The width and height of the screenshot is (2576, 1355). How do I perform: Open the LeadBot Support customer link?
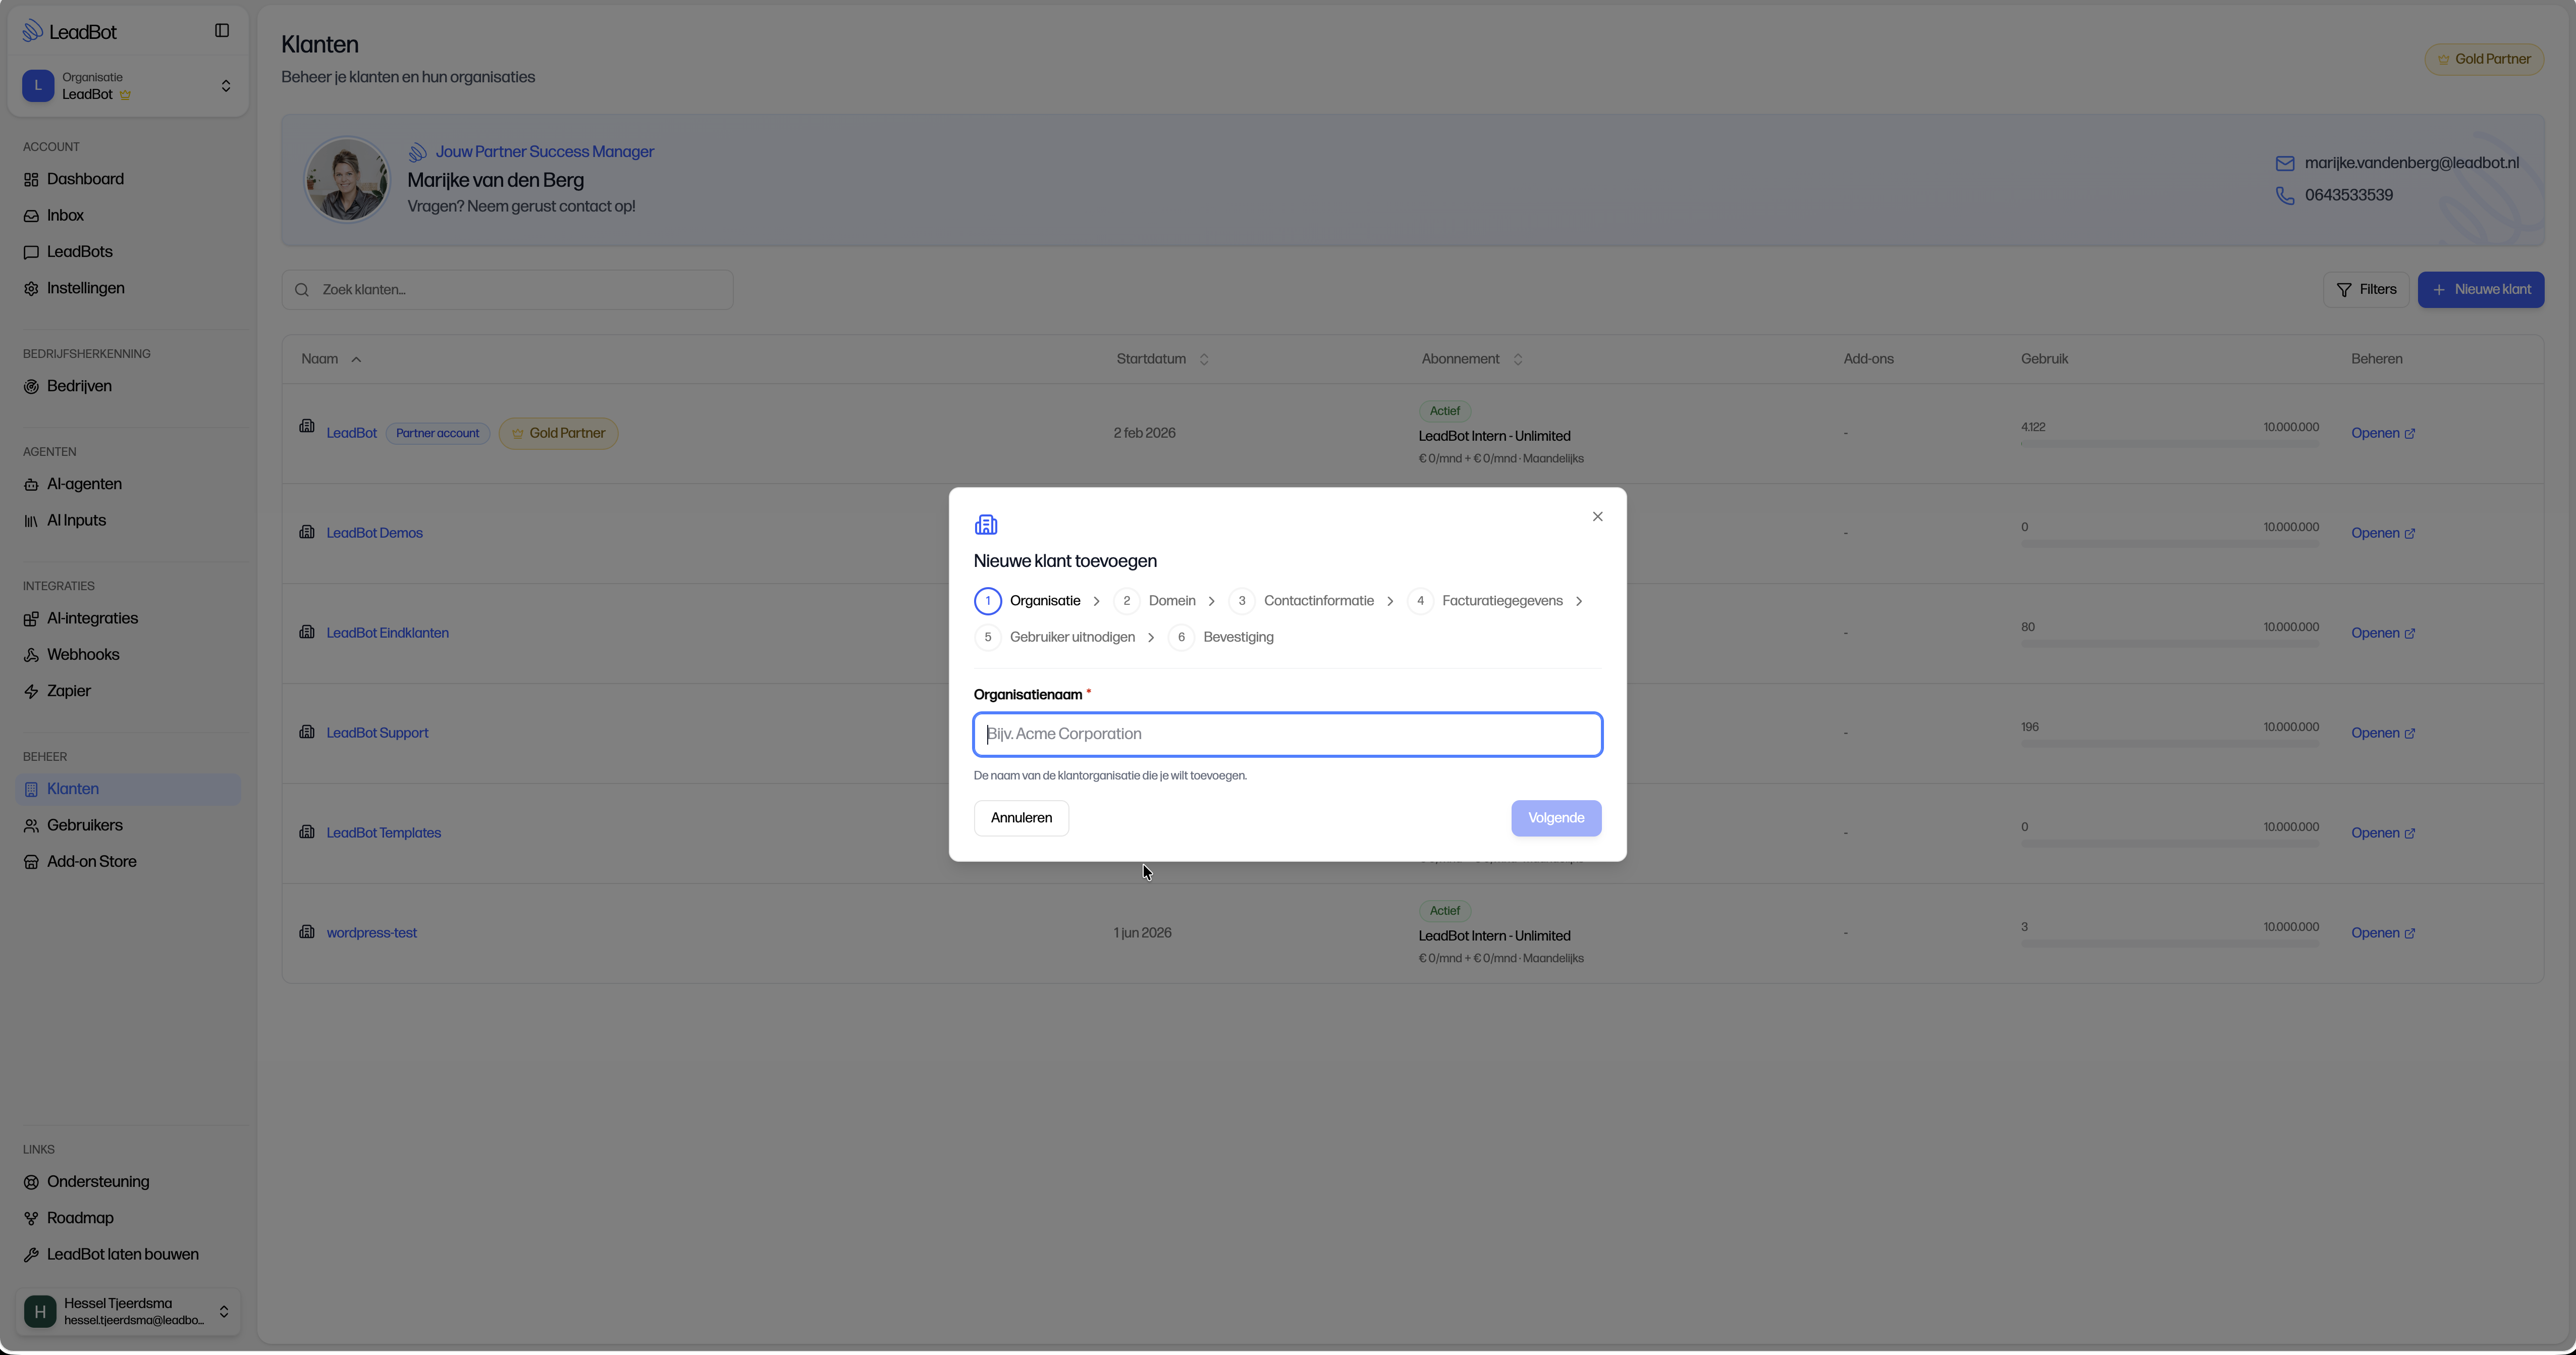[x=377, y=733]
